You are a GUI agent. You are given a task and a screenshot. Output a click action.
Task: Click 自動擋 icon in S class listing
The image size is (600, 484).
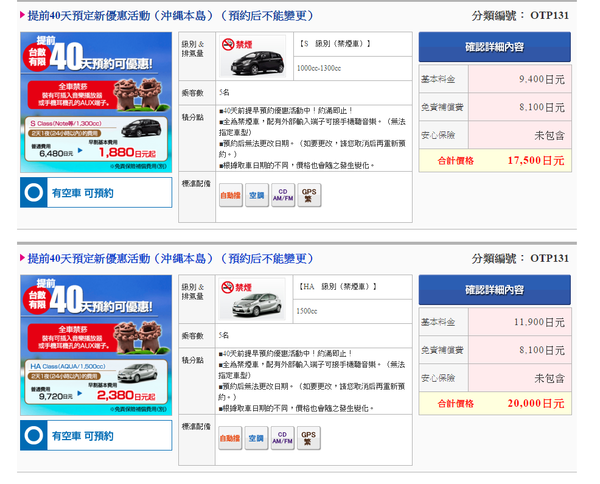(x=231, y=196)
